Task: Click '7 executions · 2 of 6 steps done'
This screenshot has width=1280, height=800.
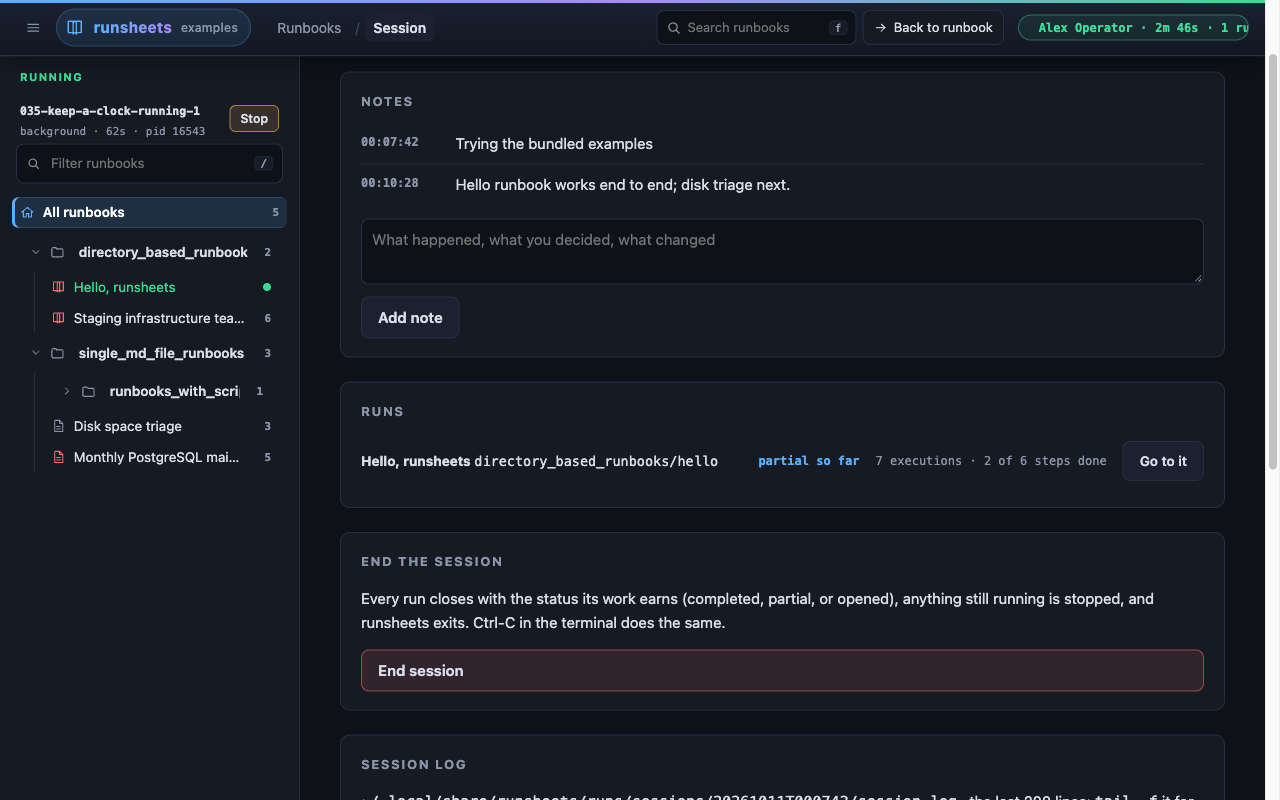Action: click(991, 461)
